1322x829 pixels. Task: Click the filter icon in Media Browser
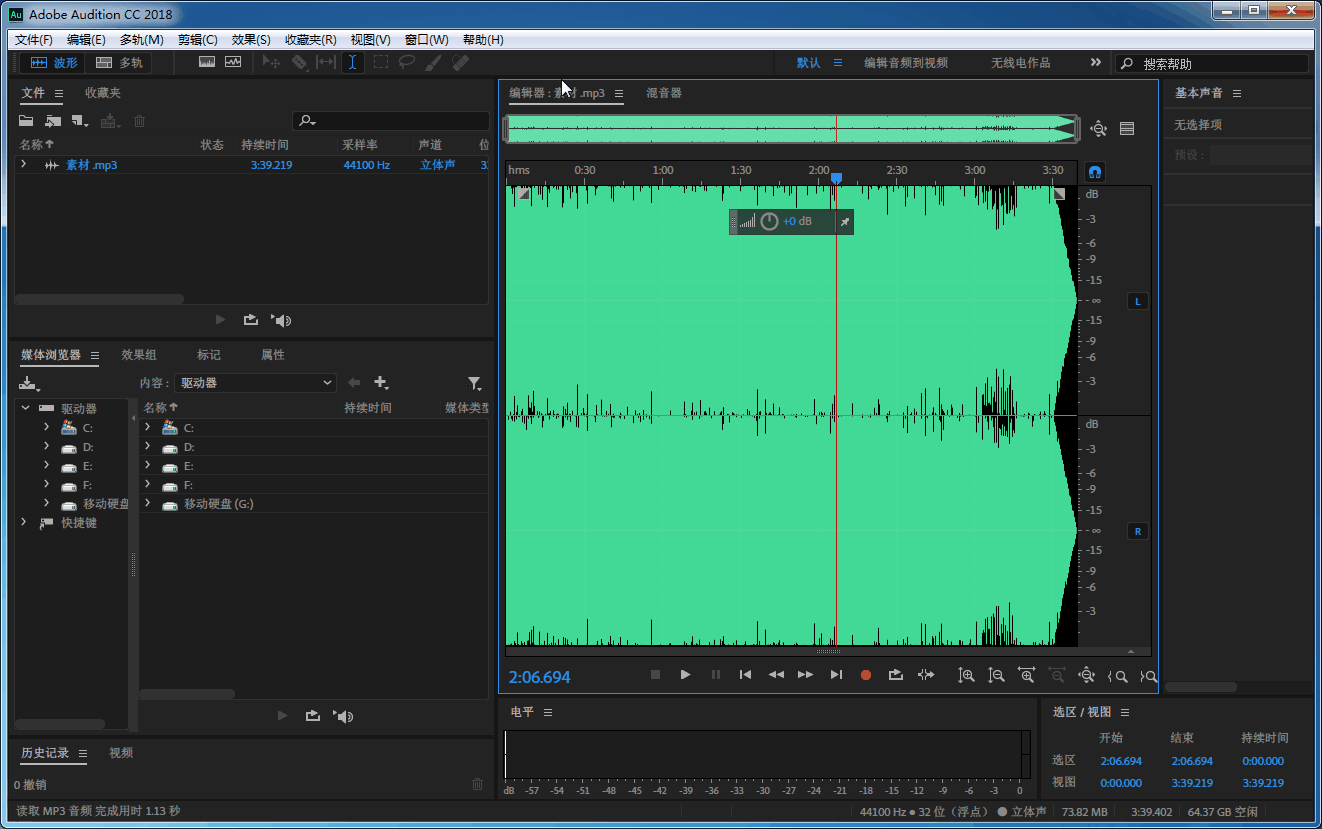tap(475, 383)
